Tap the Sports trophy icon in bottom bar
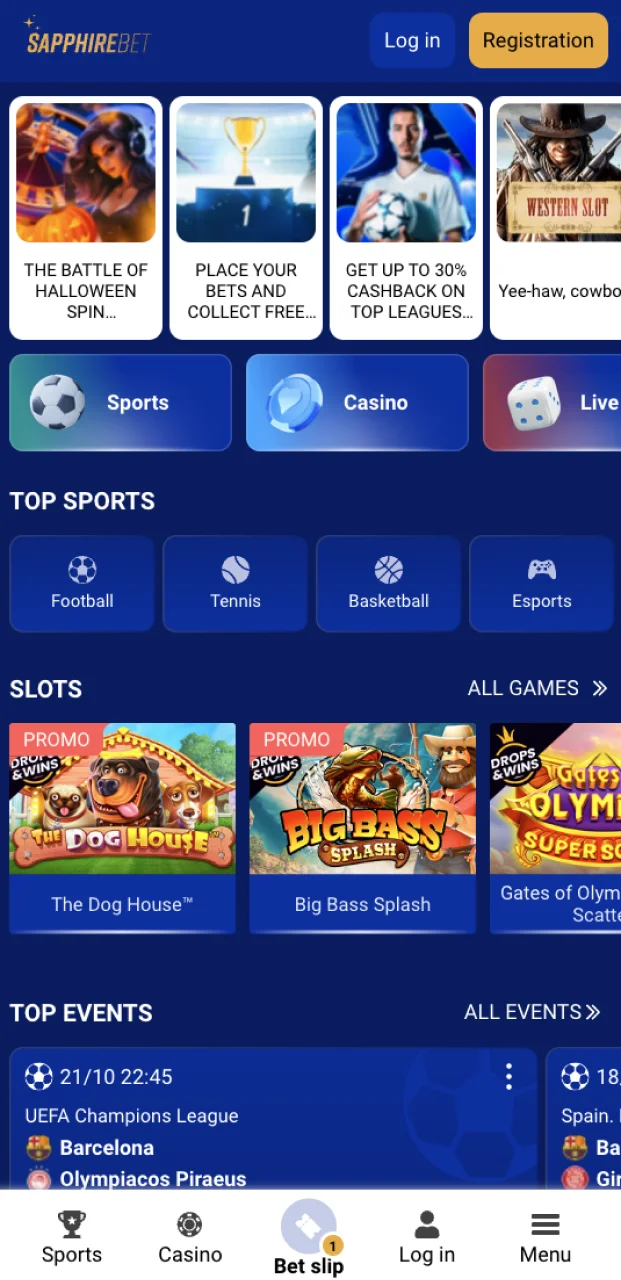Image resolution: width=621 pixels, height=1280 pixels. pyautogui.click(x=72, y=1224)
